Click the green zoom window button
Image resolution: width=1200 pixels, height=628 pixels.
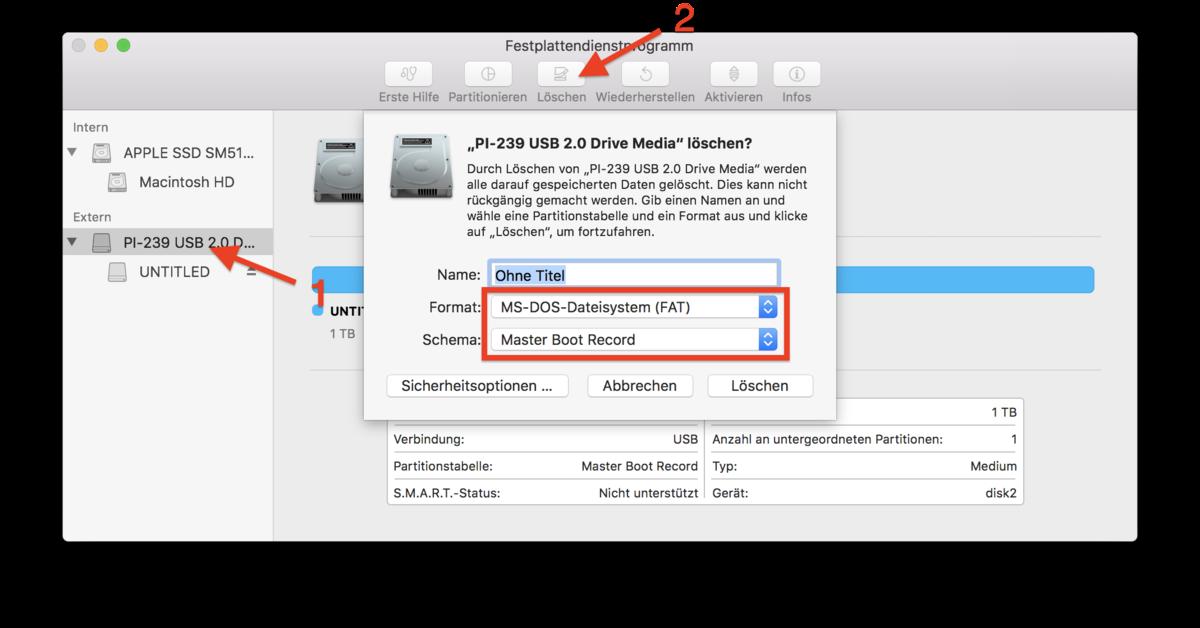pos(123,46)
